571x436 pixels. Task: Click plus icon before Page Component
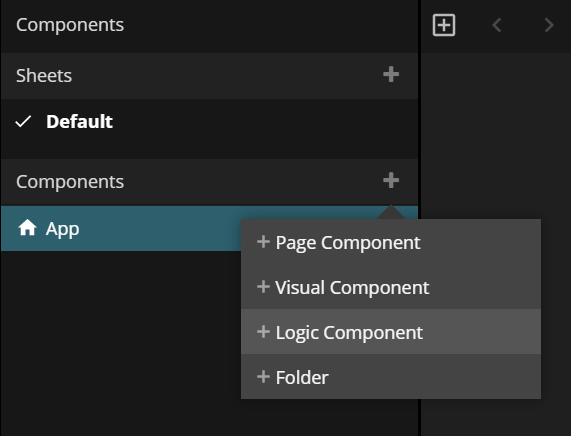(263, 242)
